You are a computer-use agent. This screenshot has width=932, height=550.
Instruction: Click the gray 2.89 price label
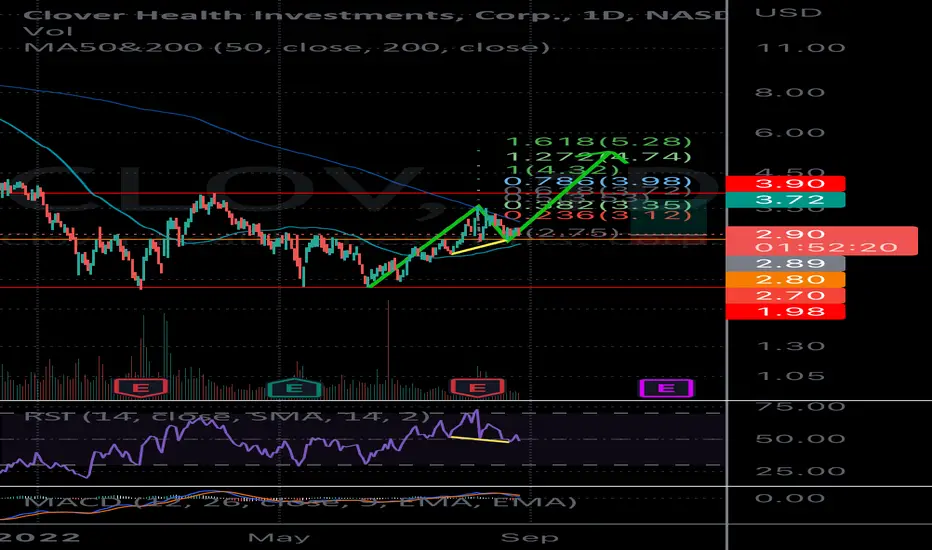tap(785, 263)
